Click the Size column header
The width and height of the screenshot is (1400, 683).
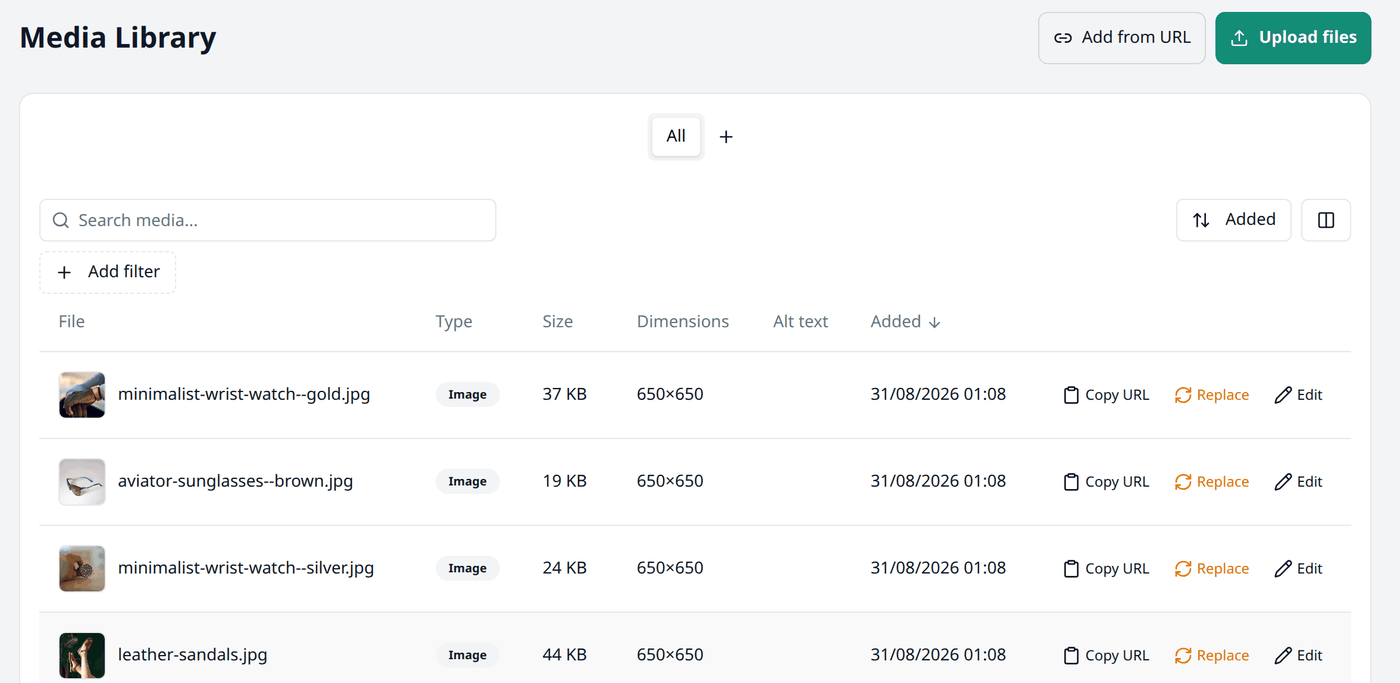pos(558,322)
